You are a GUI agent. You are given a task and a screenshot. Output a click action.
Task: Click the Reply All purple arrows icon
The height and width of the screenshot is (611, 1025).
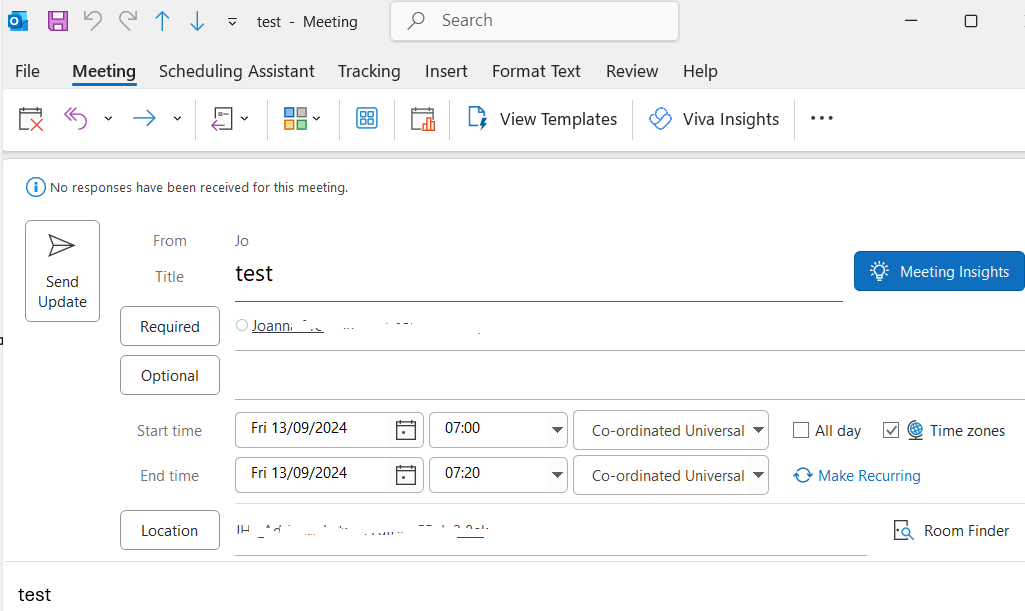coord(76,118)
